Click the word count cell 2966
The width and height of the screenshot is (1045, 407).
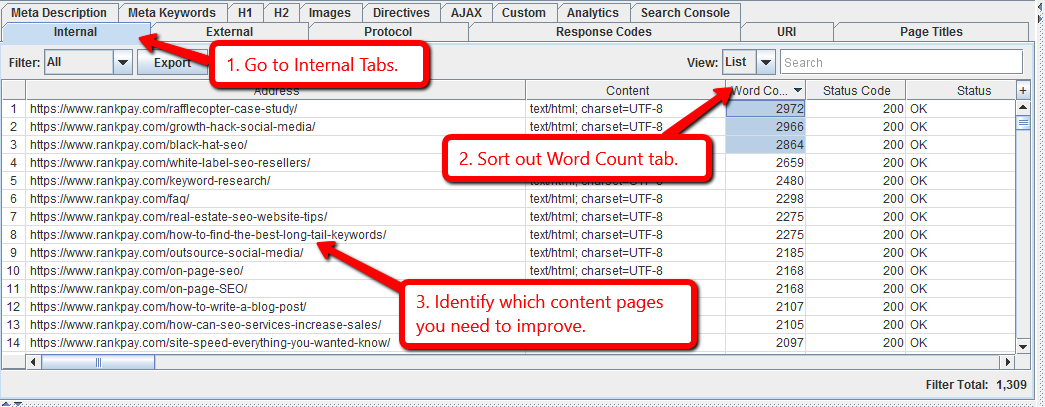tap(766, 127)
